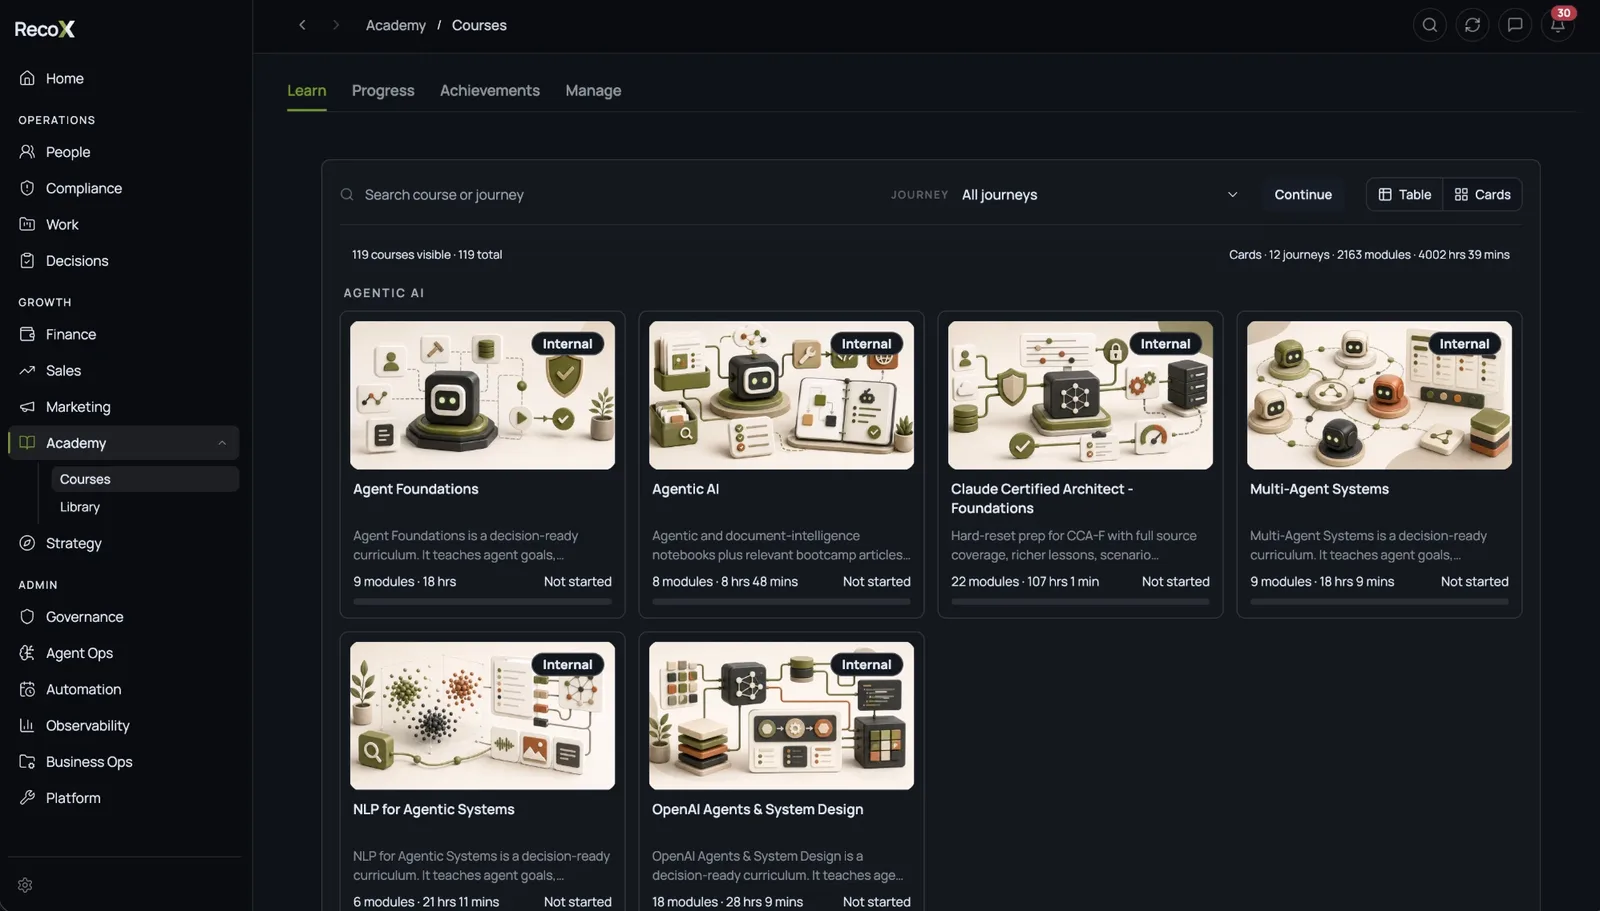1600x911 pixels.
Task: Click '9 modules · 18 hrs 9 mins' text
Action: 1322,582
